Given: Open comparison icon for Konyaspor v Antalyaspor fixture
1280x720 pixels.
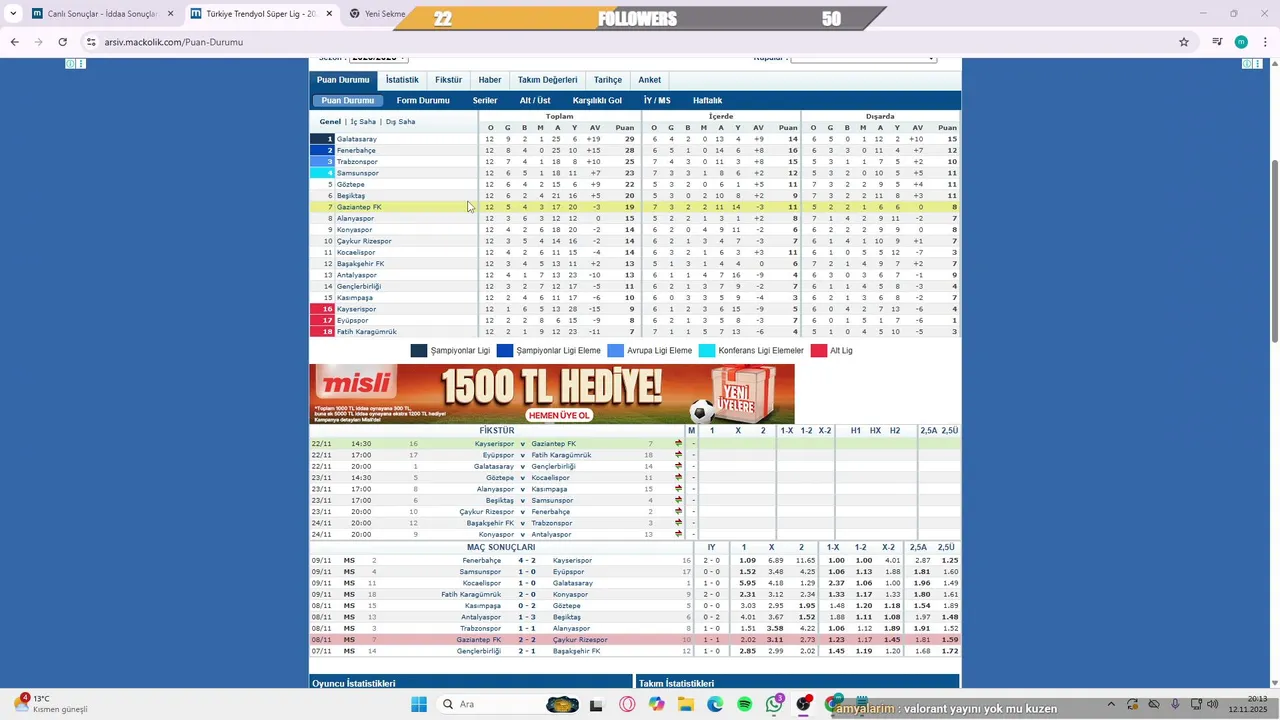Looking at the screenshot, I should 679,534.
